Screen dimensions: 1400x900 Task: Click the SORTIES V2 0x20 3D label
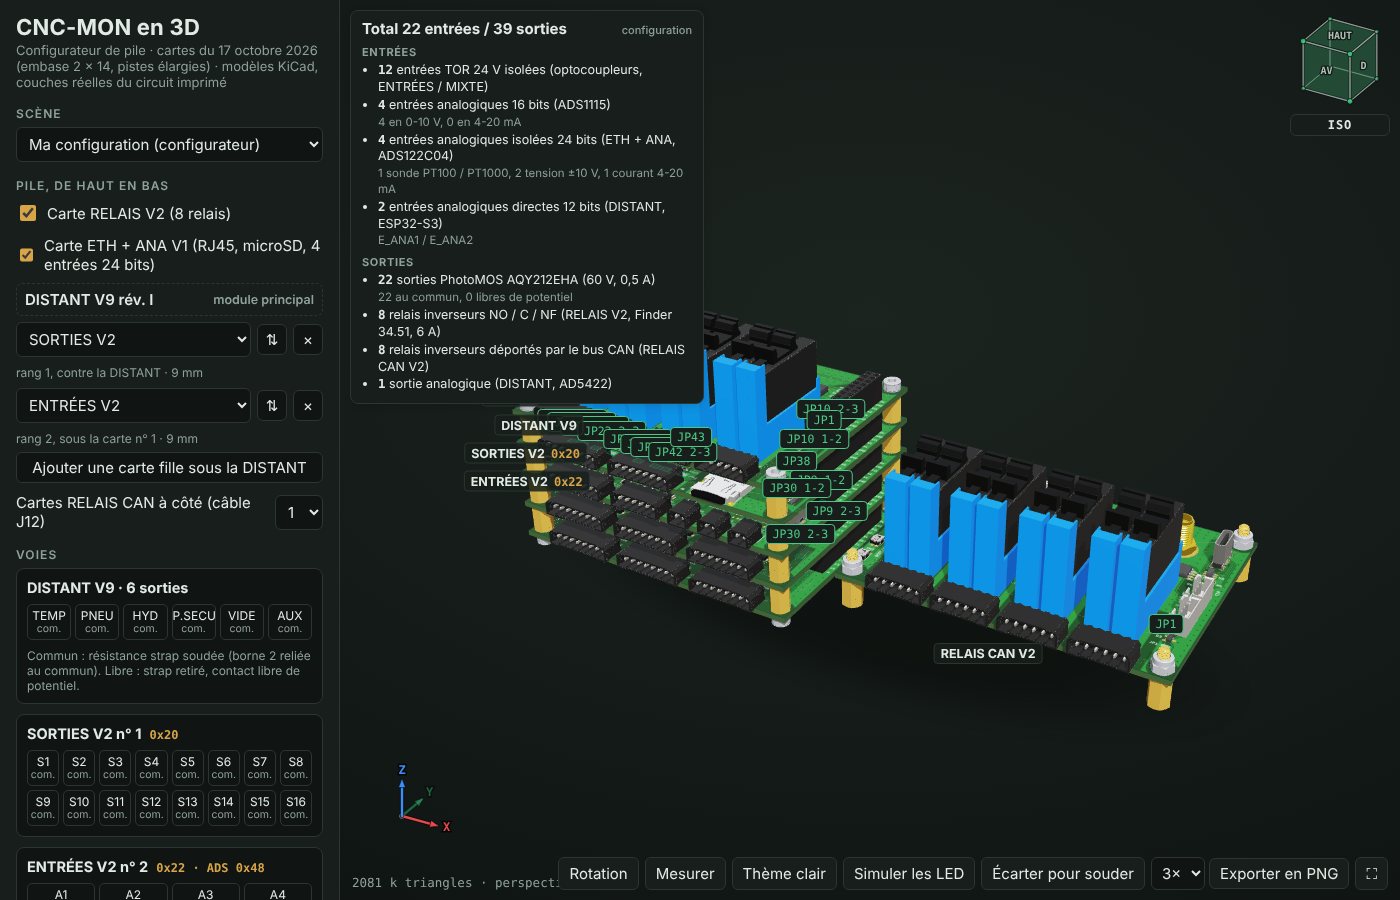point(525,454)
